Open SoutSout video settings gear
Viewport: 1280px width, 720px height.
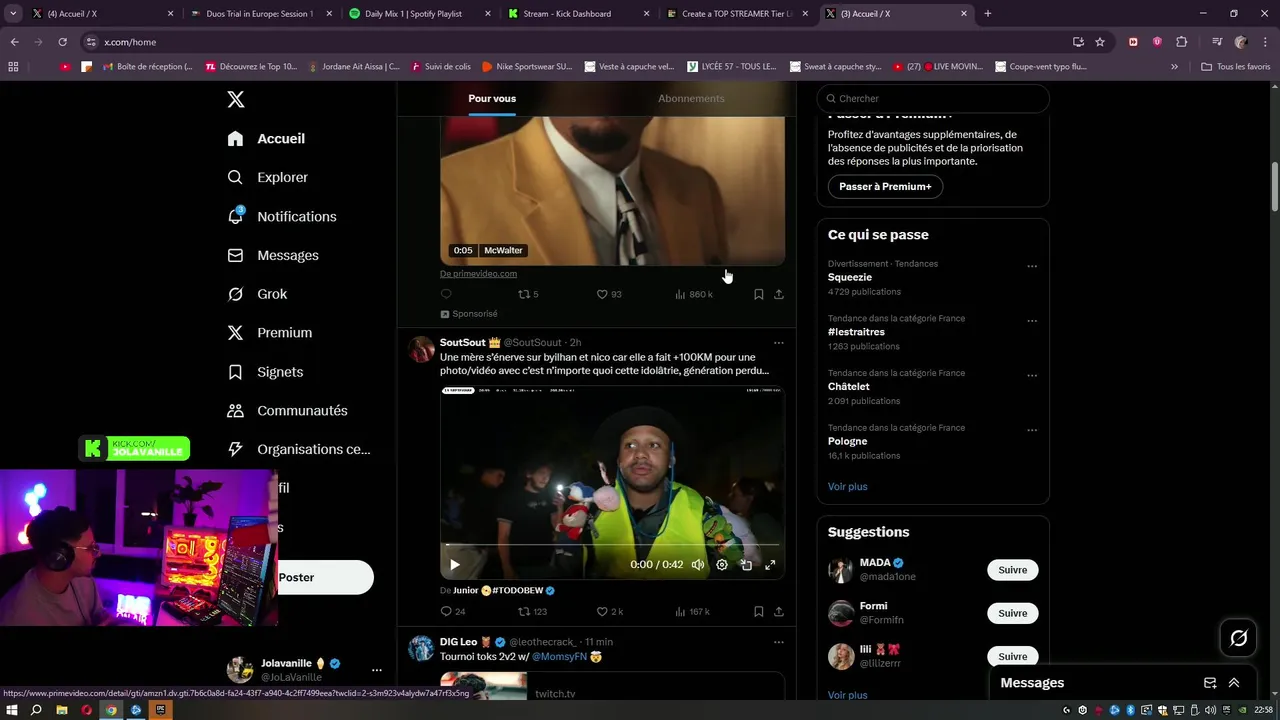click(x=721, y=565)
